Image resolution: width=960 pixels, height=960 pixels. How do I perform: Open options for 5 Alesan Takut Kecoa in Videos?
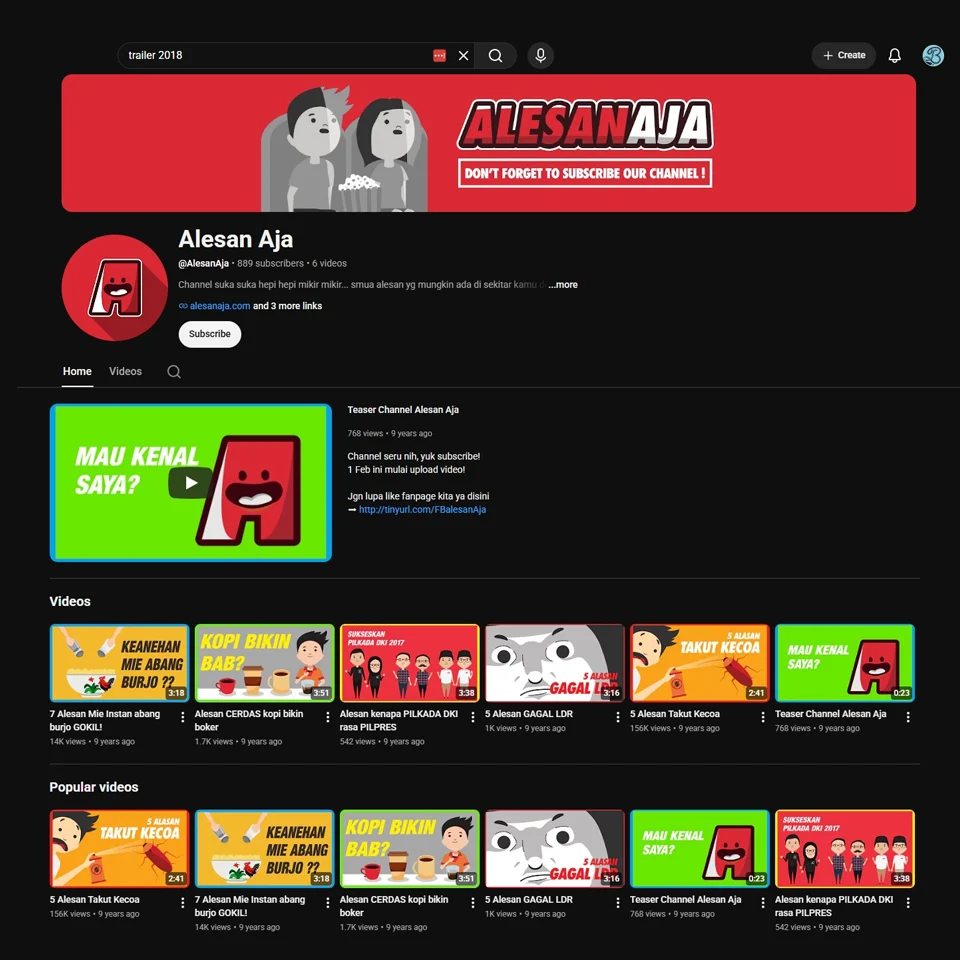[763, 718]
